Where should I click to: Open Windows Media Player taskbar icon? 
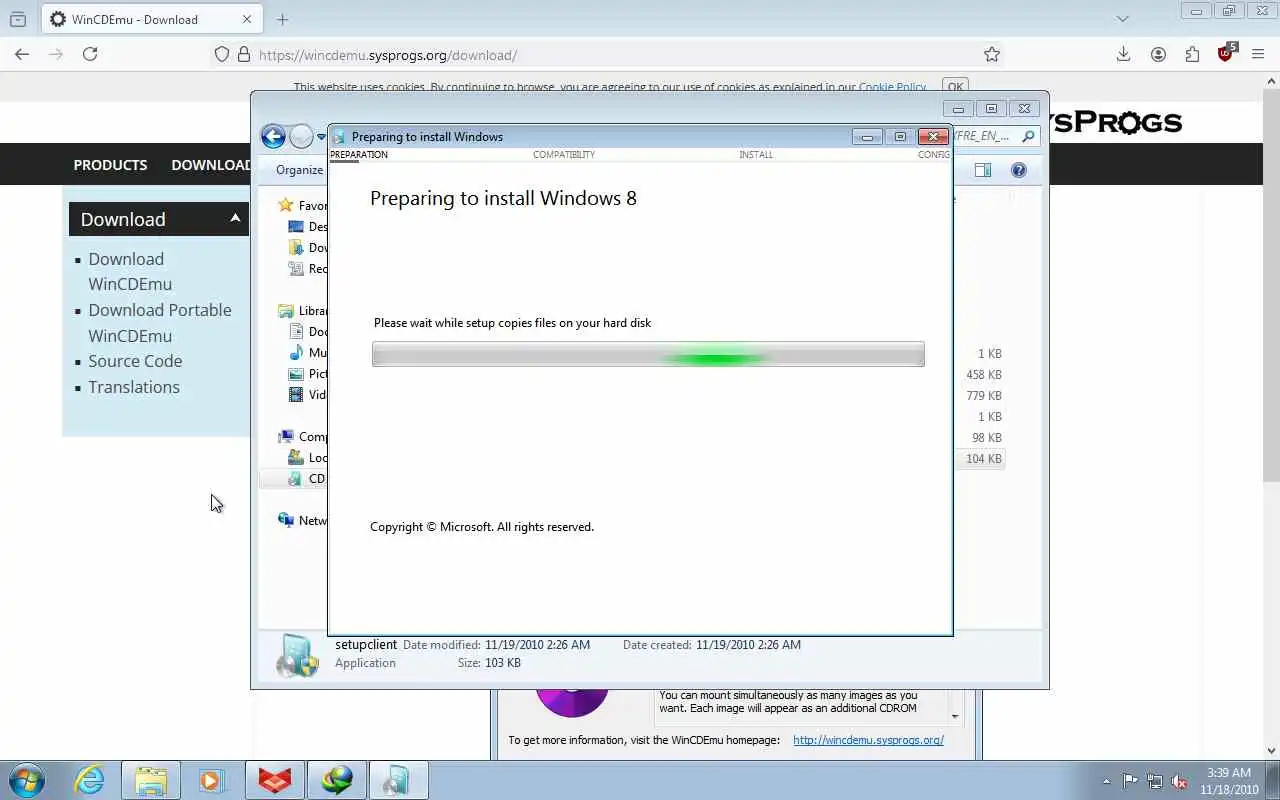pos(211,780)
